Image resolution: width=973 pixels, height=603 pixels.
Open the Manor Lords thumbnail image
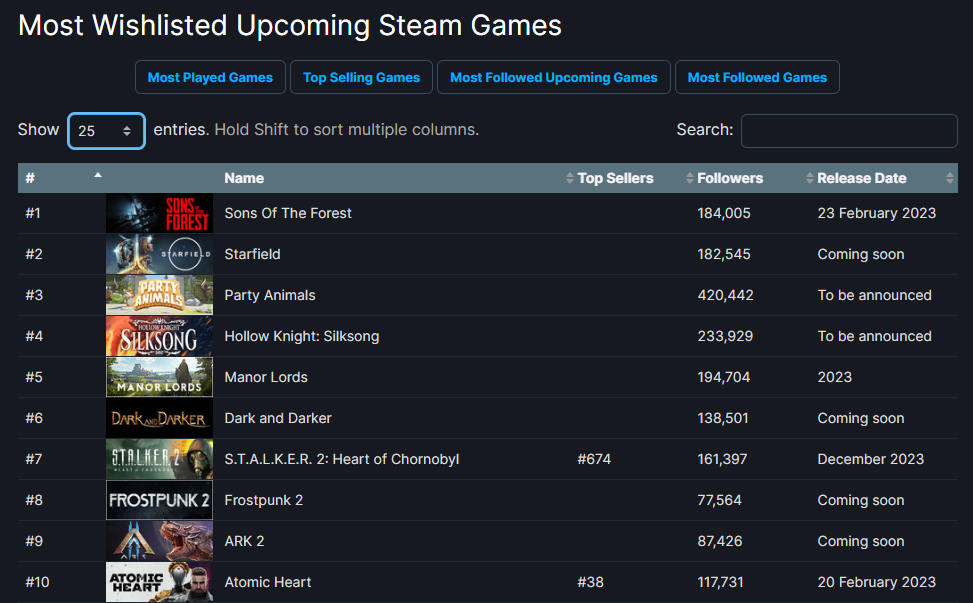point(159,377)
